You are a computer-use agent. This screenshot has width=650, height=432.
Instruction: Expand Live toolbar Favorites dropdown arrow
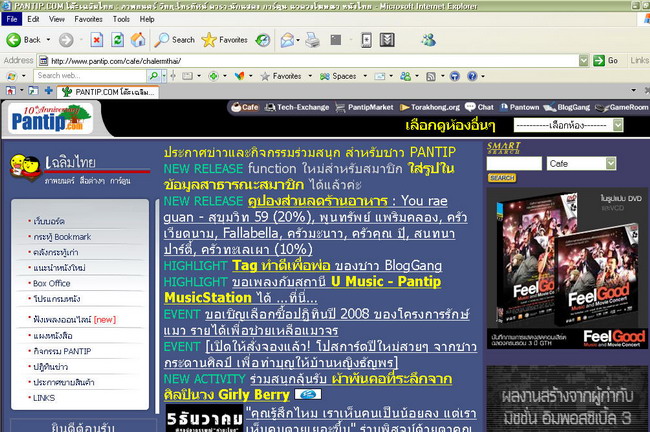coord(310,76)
